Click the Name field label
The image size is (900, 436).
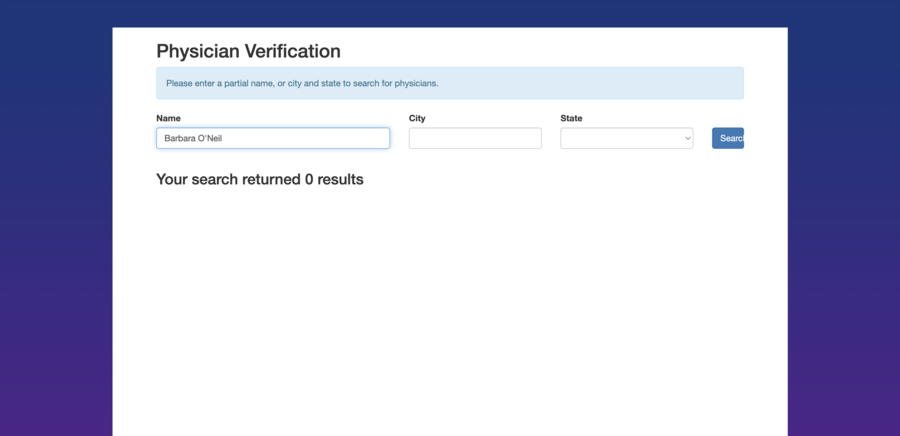(168, 118)
